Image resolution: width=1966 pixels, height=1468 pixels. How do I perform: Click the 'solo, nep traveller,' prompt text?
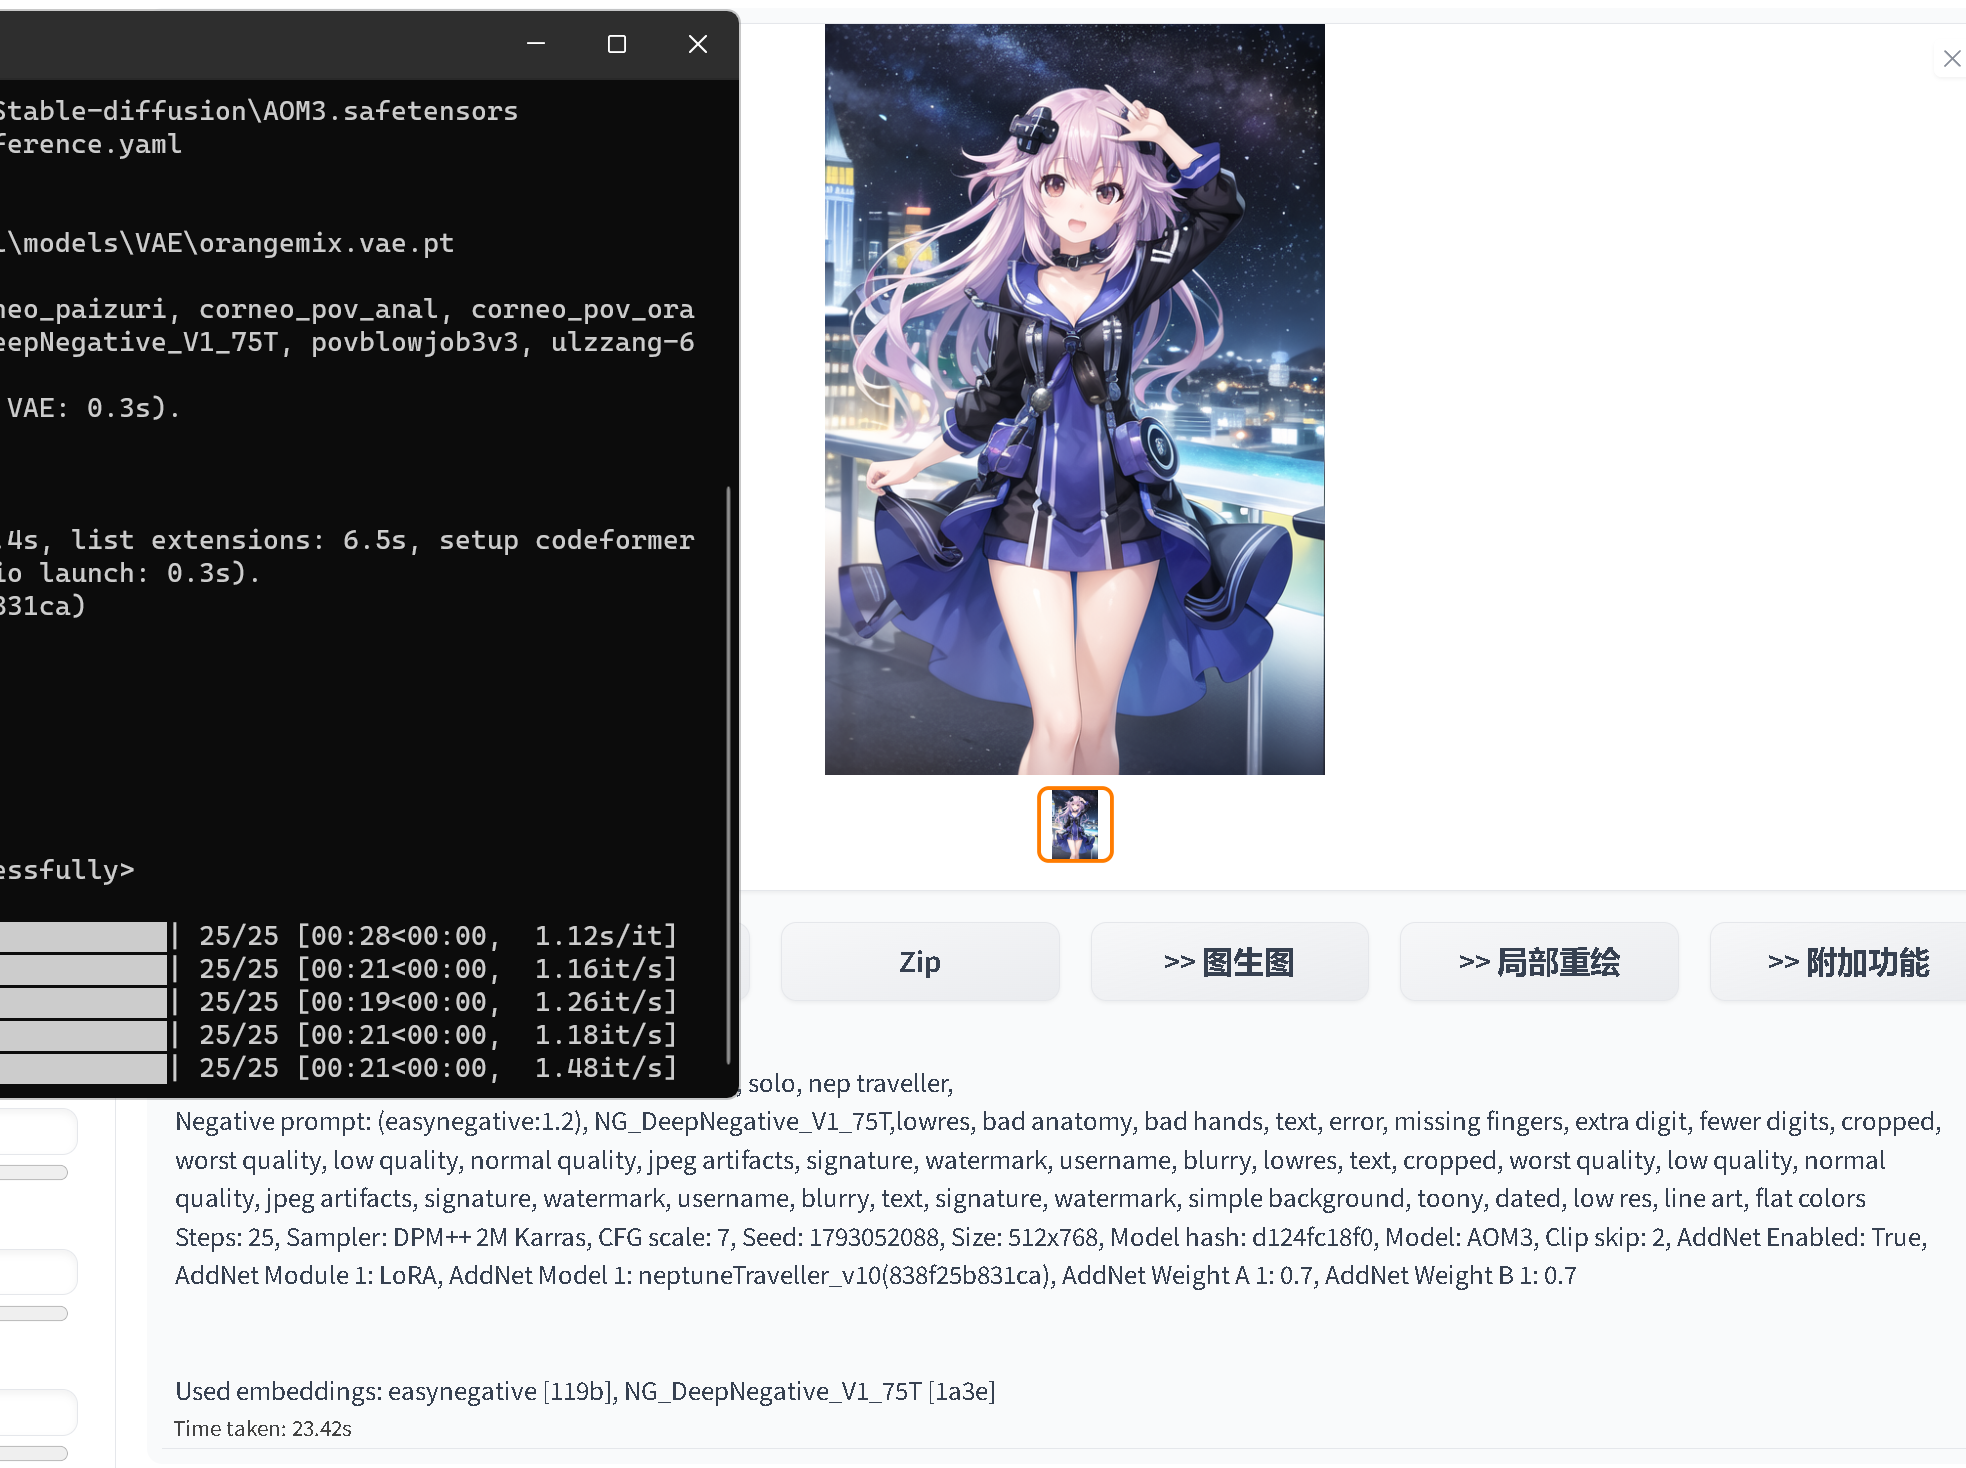(x=851, y=1083)
